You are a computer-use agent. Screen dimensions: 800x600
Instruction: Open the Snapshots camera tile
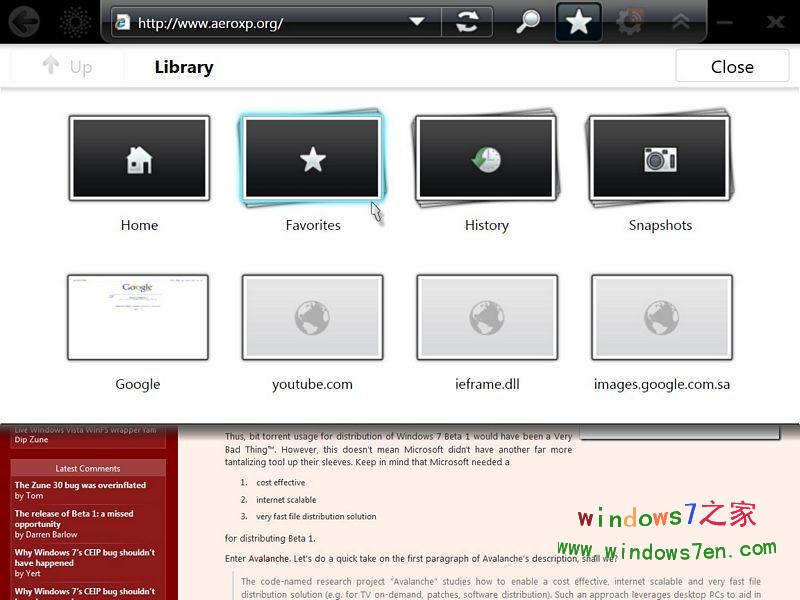coord(661,159)
